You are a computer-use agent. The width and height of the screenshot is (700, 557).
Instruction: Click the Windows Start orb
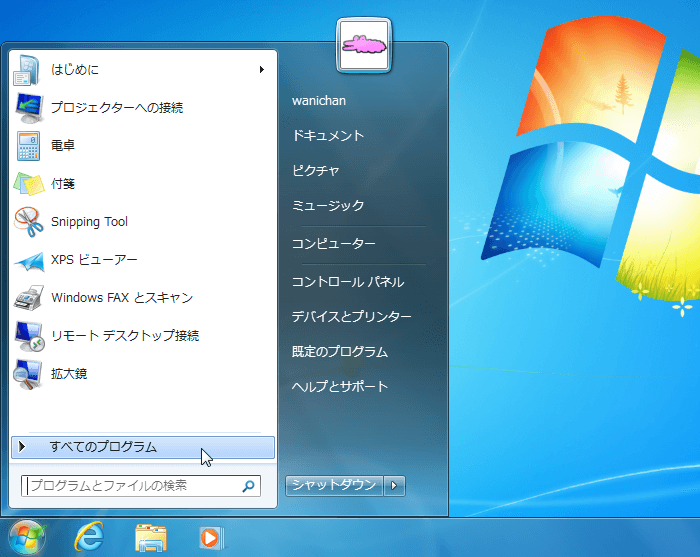coord(27,538)
